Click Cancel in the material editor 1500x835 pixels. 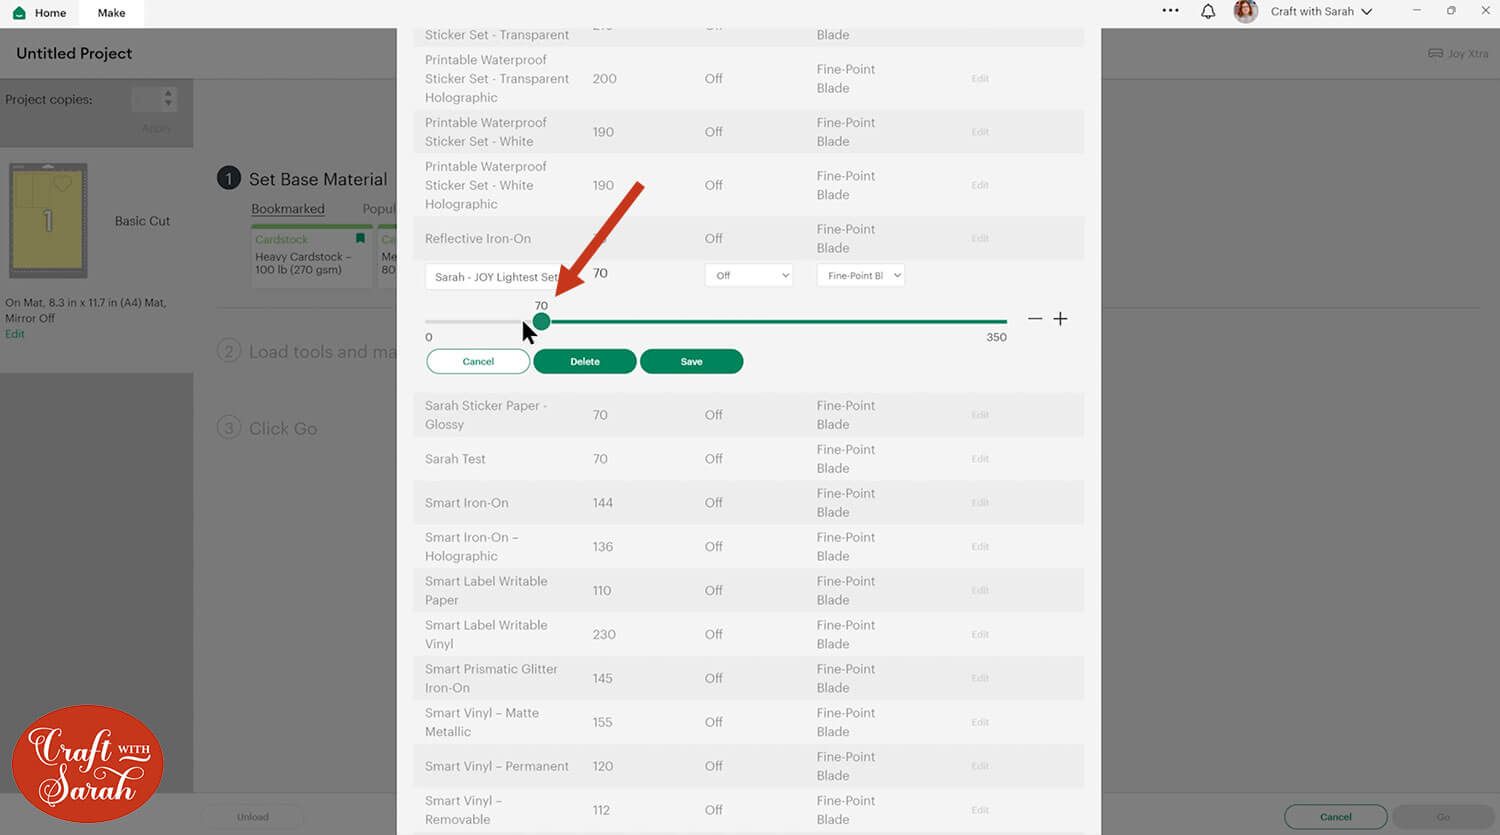click(x=478, y=361)
